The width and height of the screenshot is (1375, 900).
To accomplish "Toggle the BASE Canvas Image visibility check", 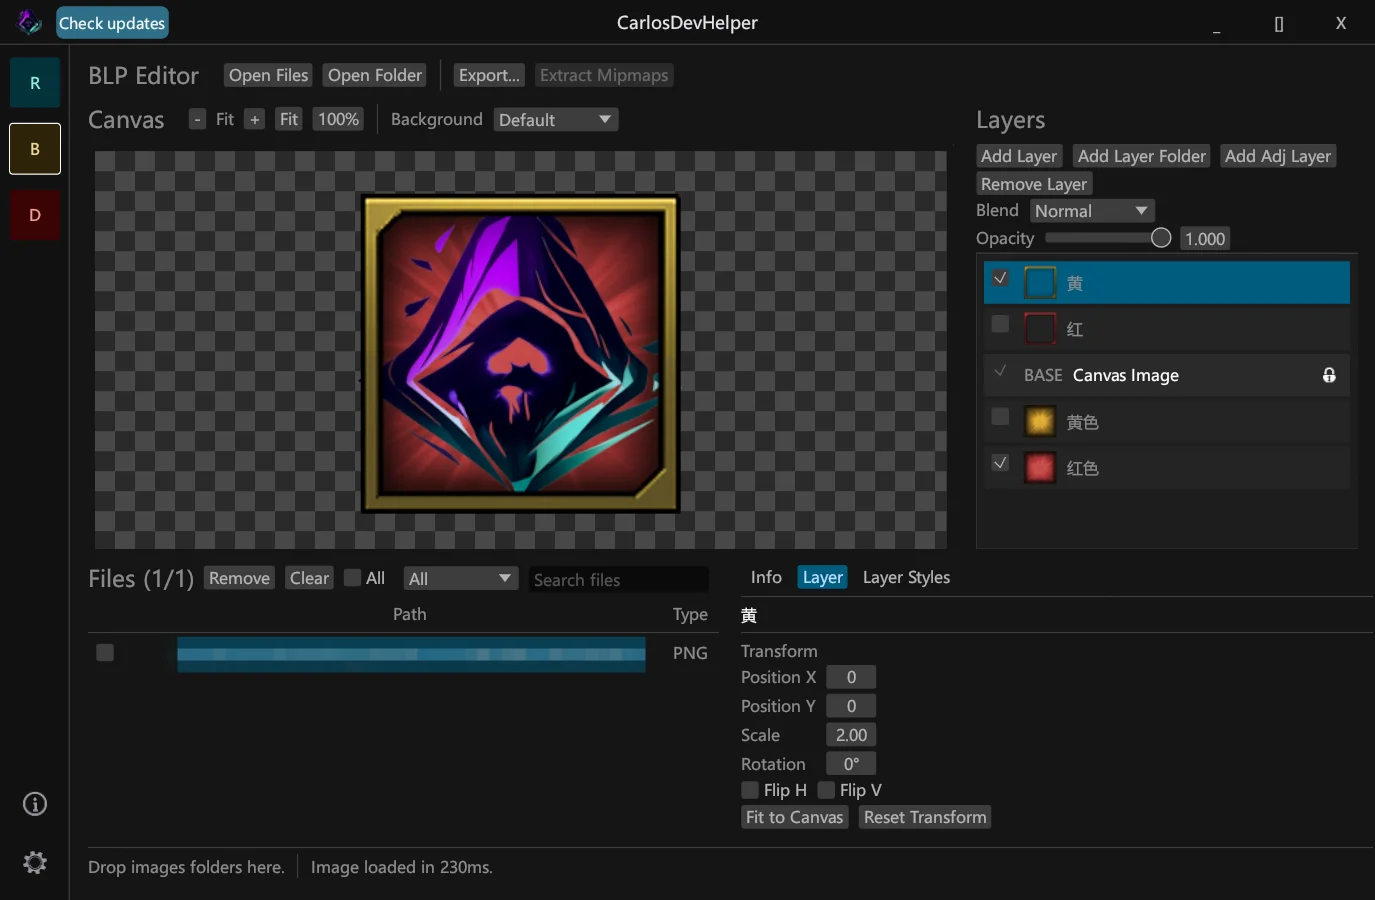I will tap(1000, 371).
